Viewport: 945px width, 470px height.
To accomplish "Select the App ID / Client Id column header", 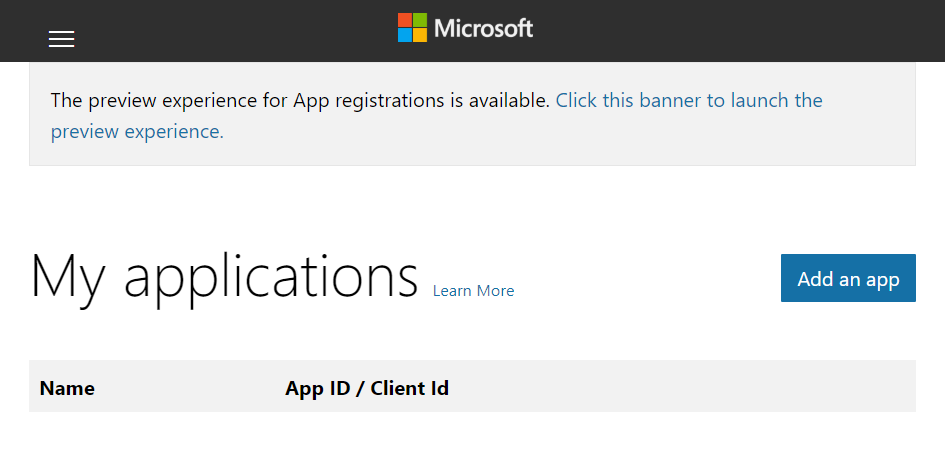I will coord(366,388).
